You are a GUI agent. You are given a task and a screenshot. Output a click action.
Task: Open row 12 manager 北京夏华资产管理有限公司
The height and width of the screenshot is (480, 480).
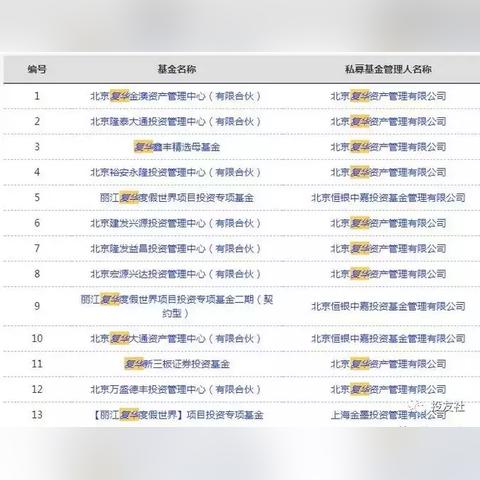388,389
